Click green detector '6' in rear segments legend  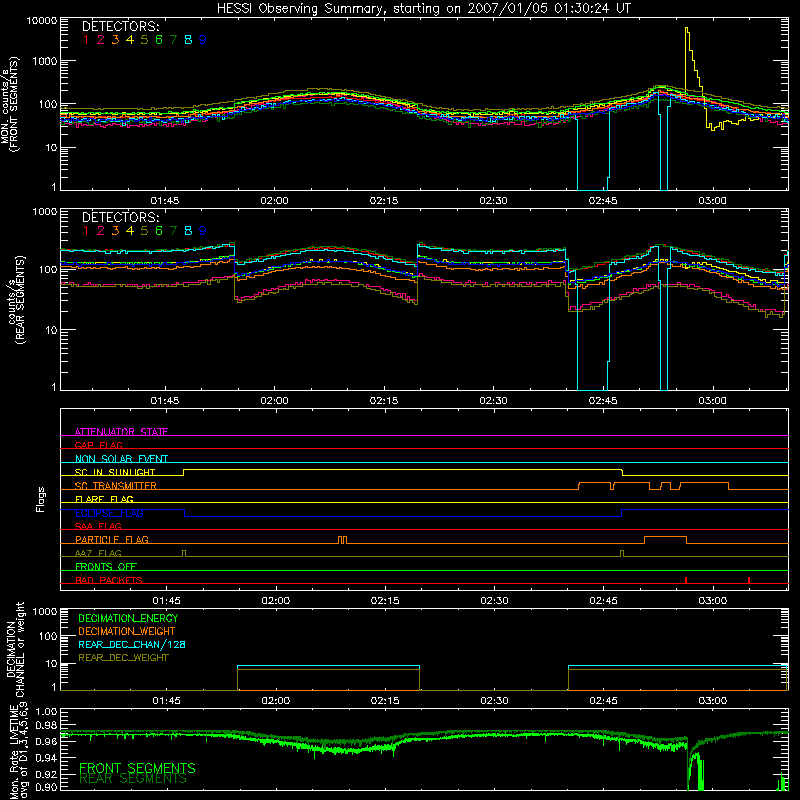pos(159,231)
